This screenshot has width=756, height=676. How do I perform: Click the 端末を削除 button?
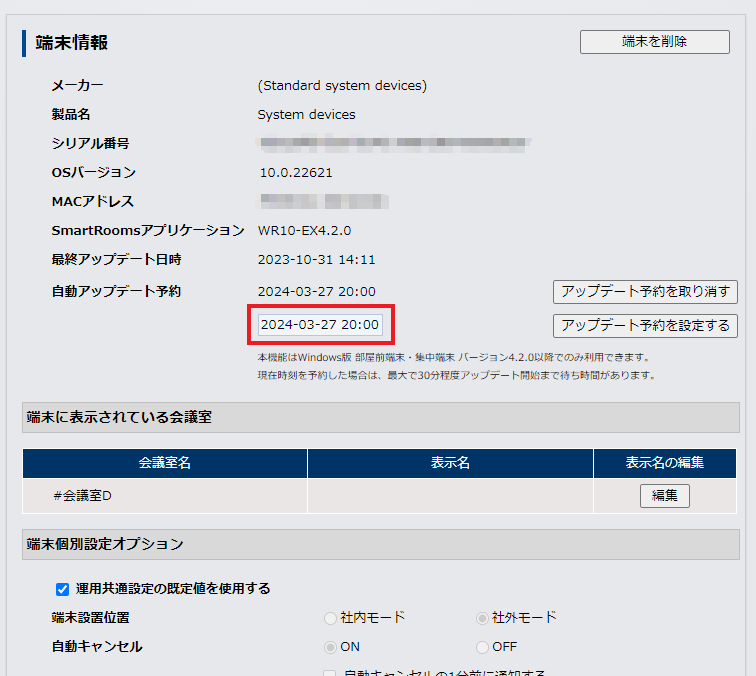(654, 41)
